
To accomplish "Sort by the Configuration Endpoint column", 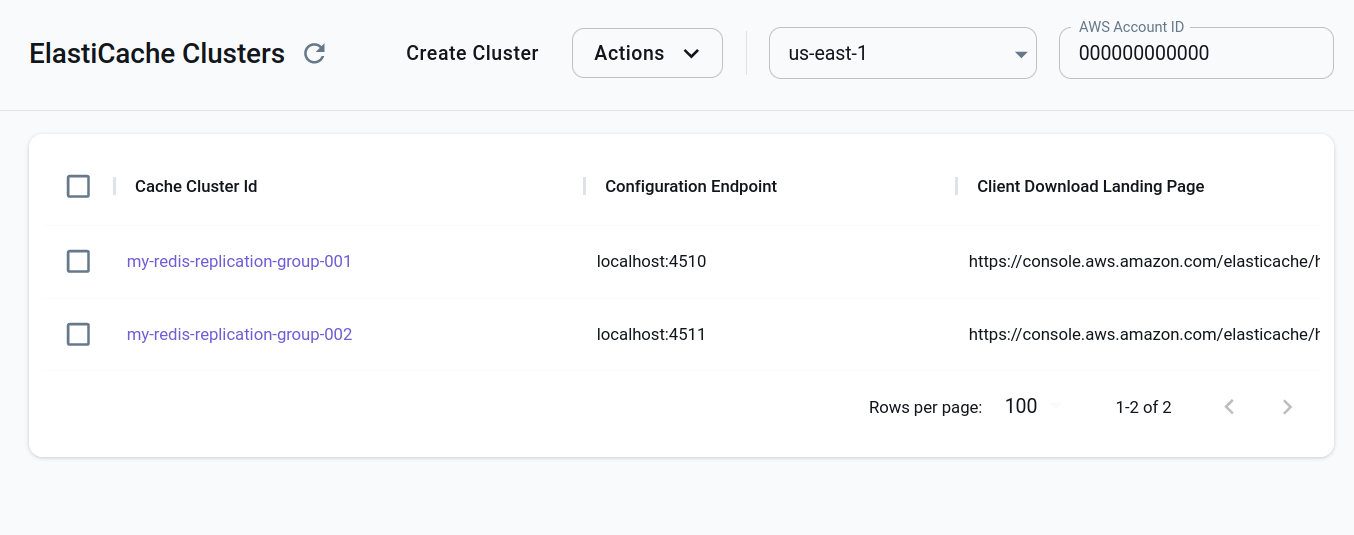I will [690, 186].
